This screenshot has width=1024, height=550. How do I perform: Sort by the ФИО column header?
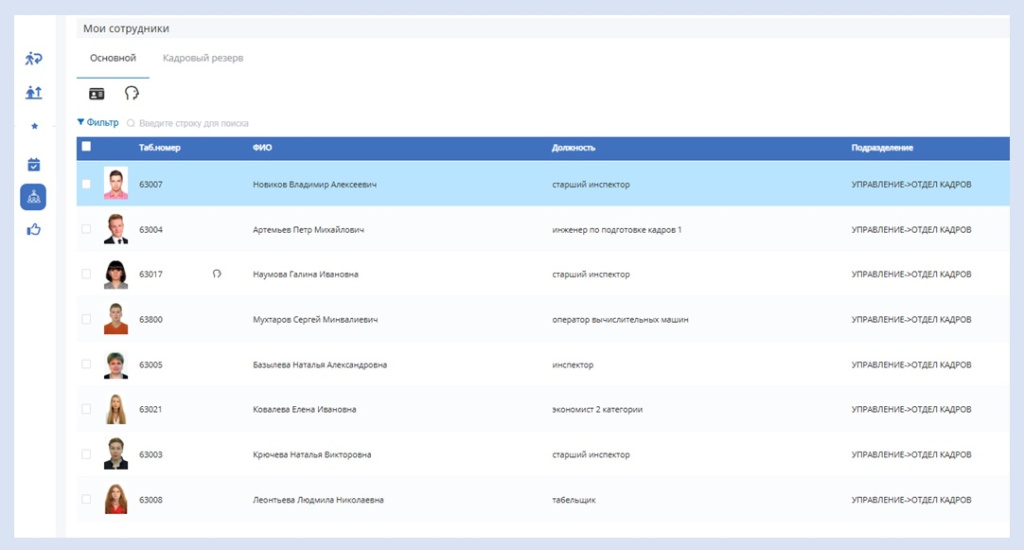(x=263, y=148)
